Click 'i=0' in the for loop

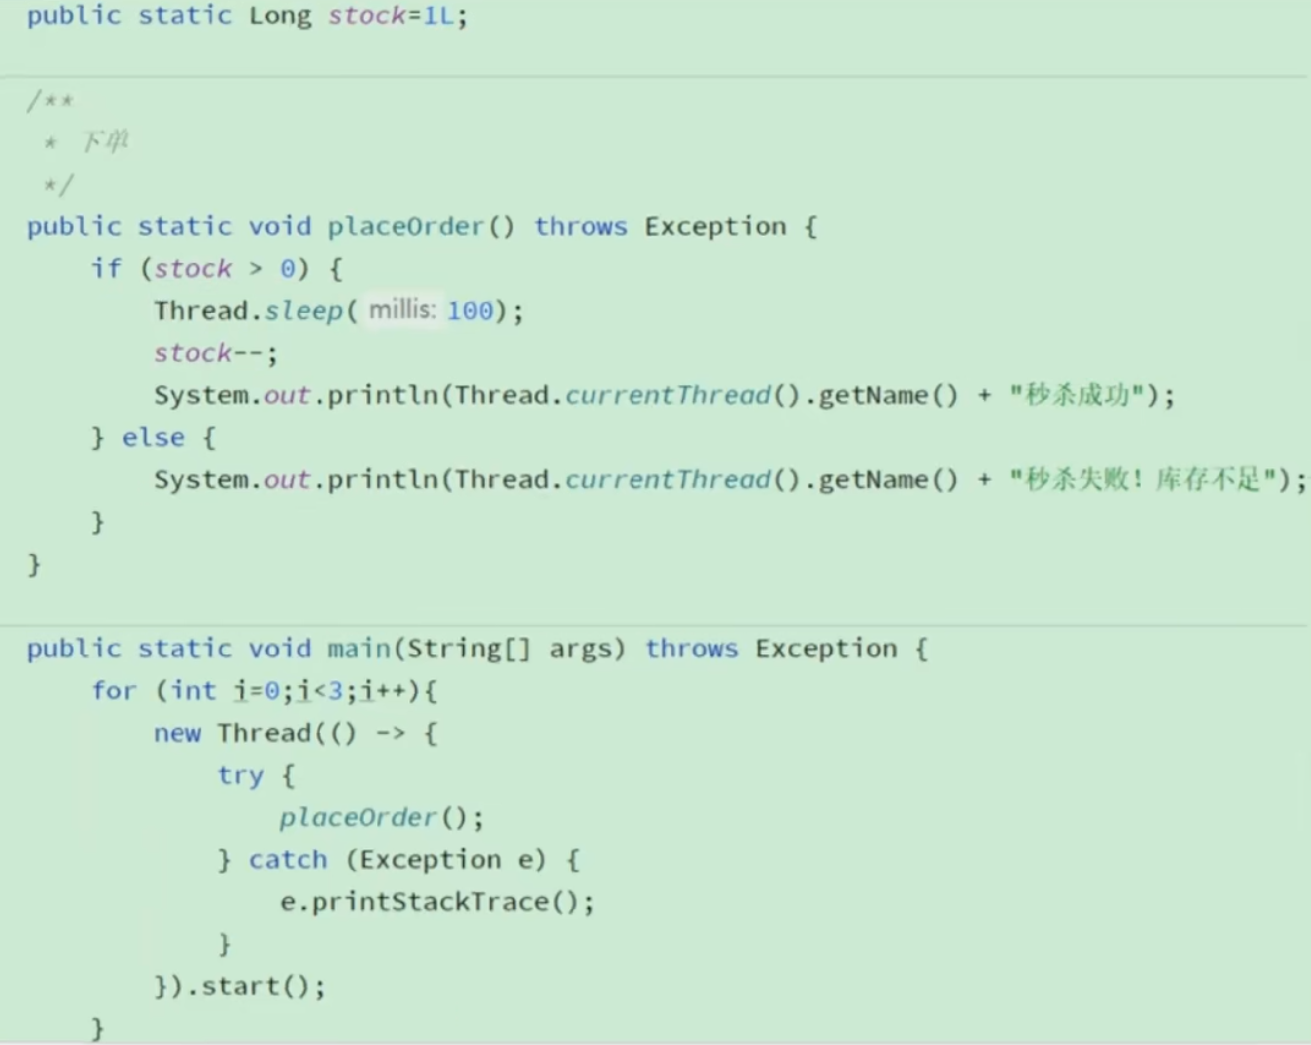click(256, 691)
